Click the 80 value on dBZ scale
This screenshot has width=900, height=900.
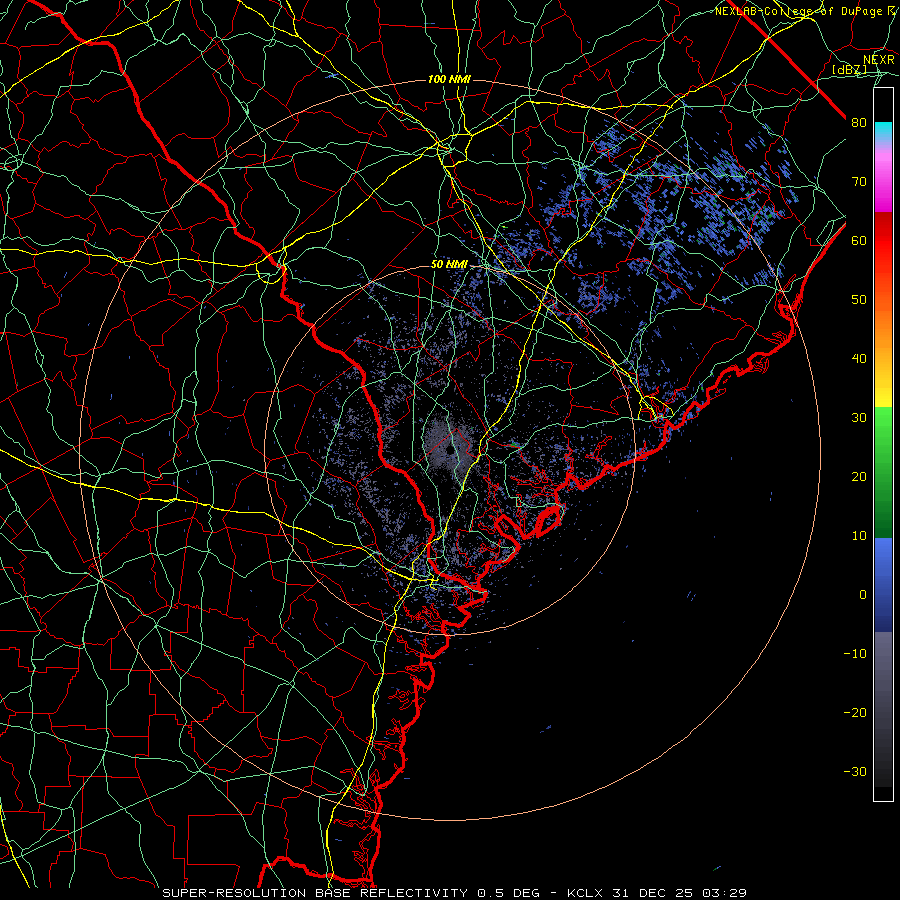coord(859,123)
